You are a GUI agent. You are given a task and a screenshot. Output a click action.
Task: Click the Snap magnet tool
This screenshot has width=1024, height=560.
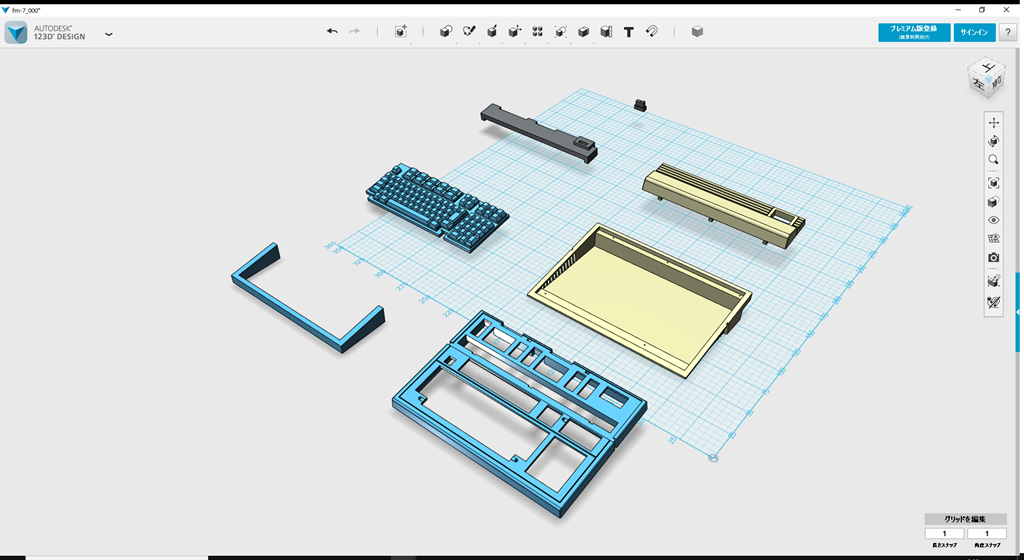pos(651,32)
